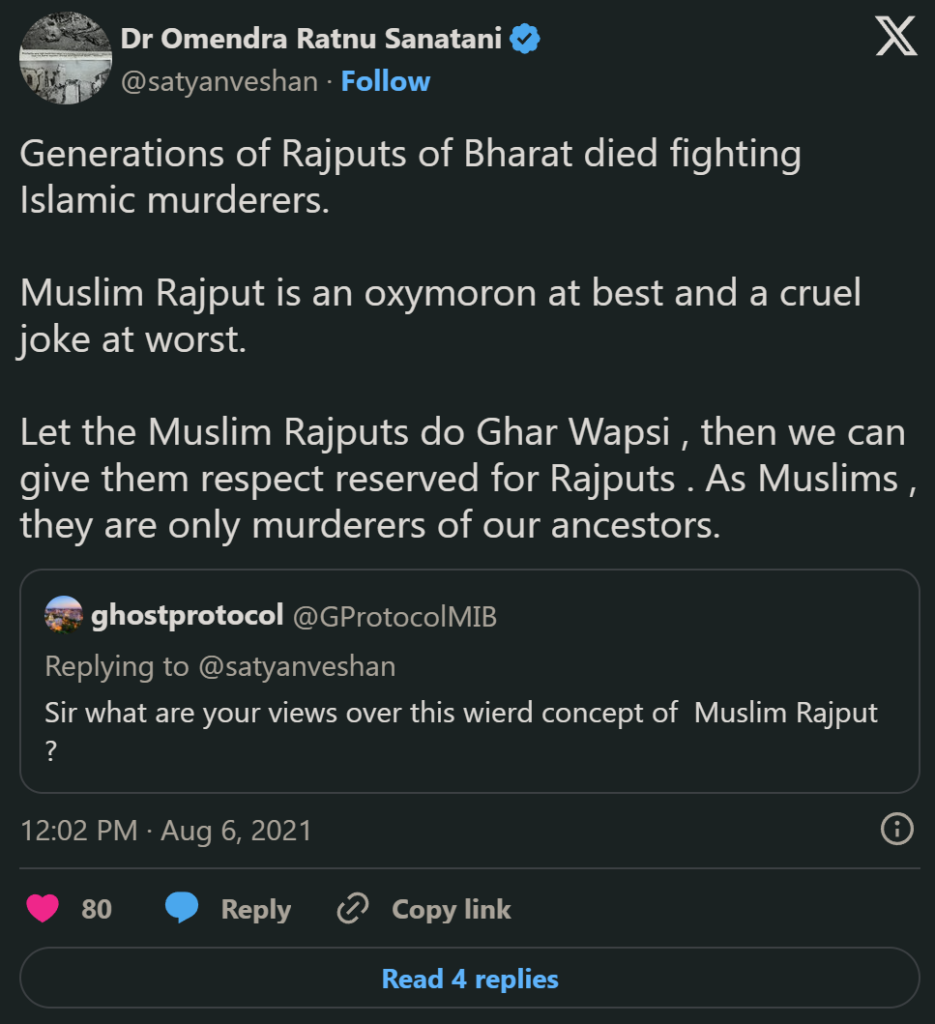The height and width of the screenshot is (1024, 935).
Task: Click the blue Reply speech bubble icon
Action: click(x=181, y=909)
